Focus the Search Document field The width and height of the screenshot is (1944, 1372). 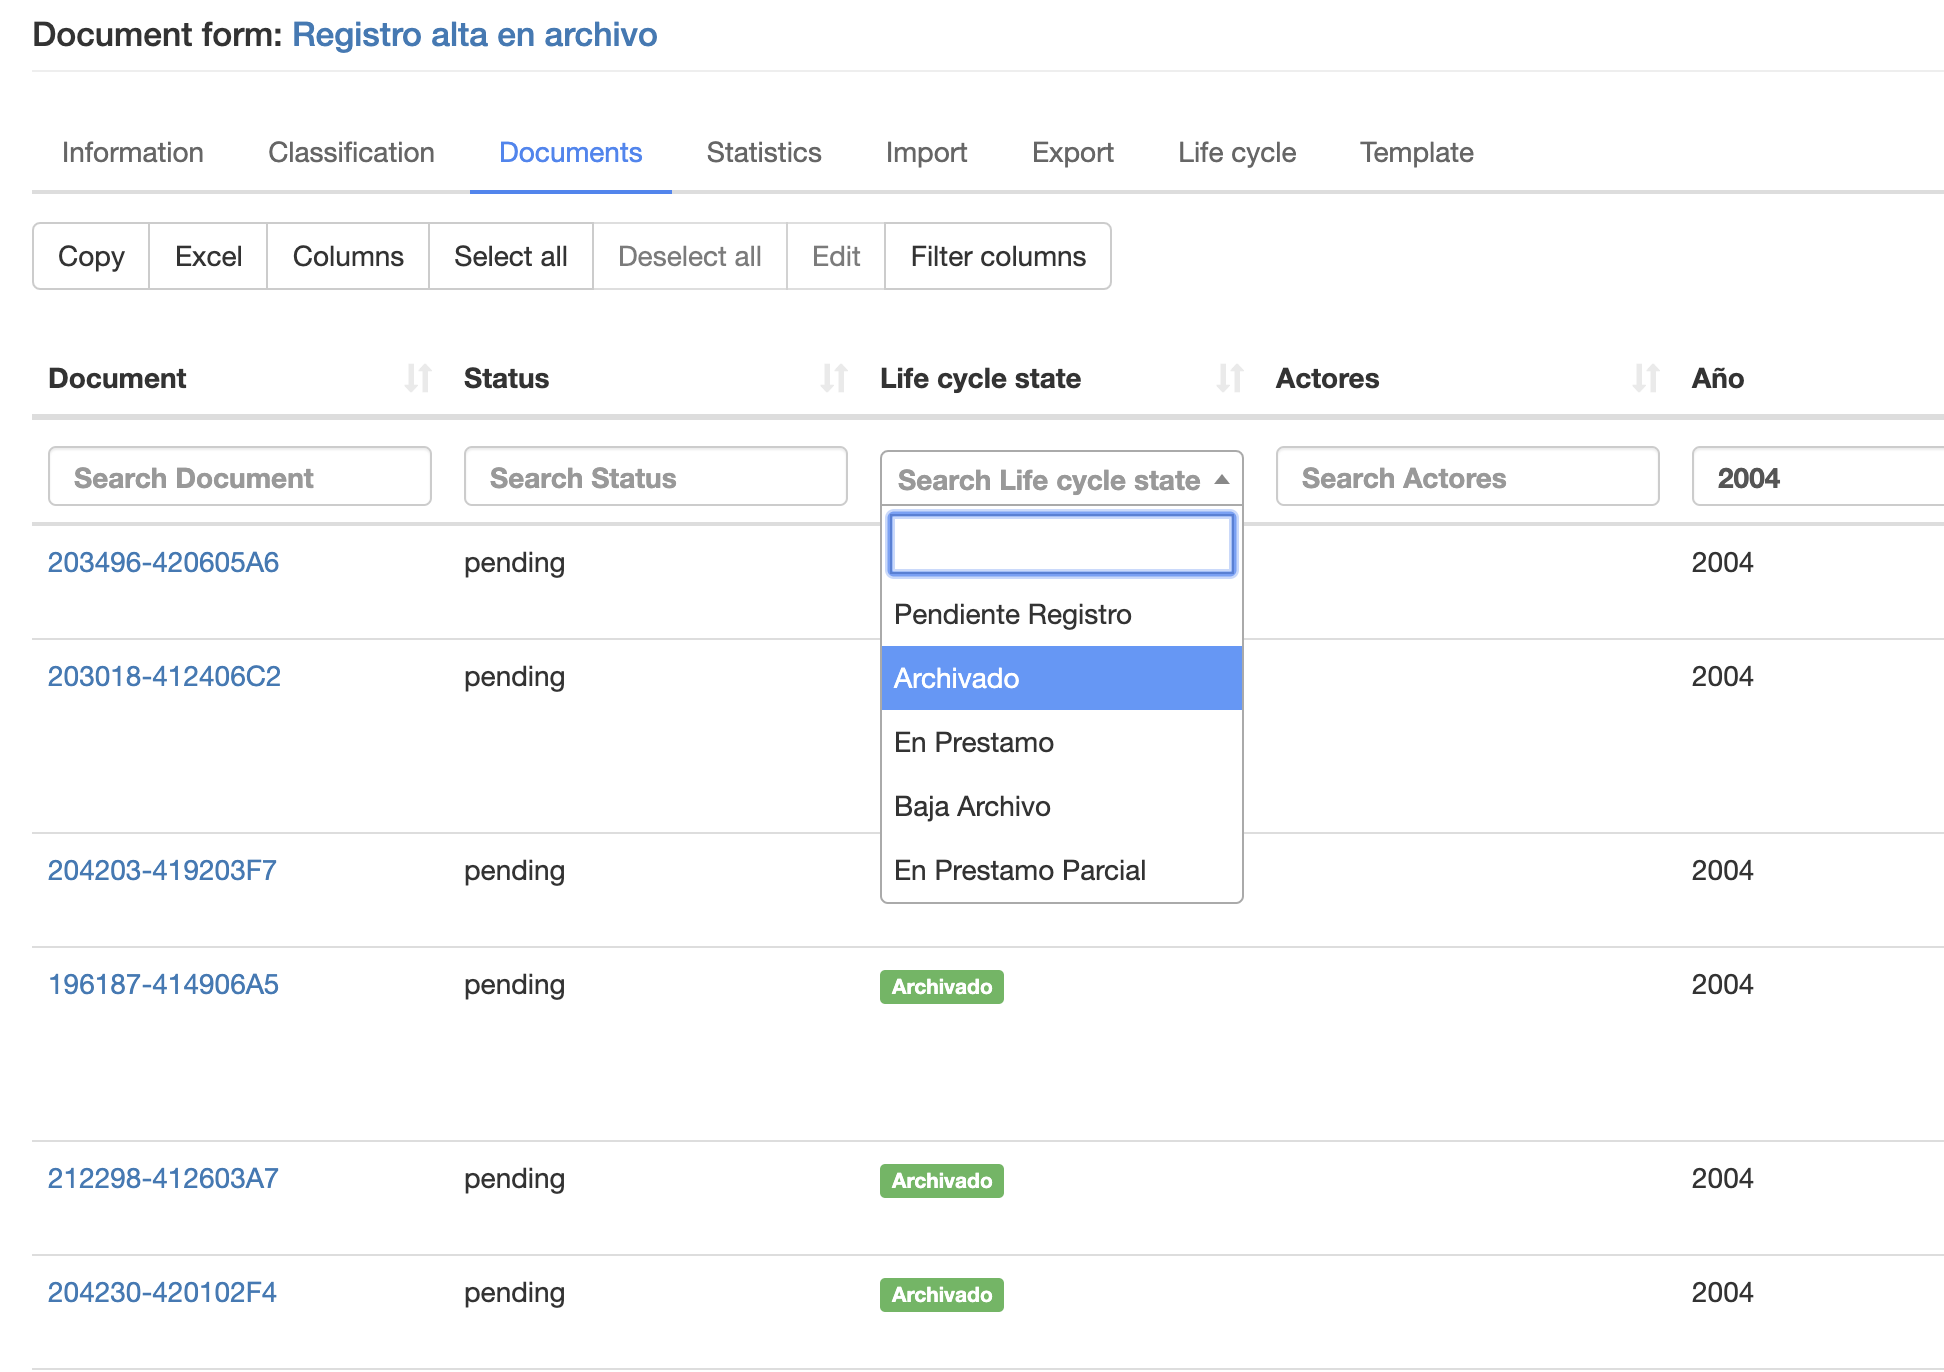pos(240,477)
